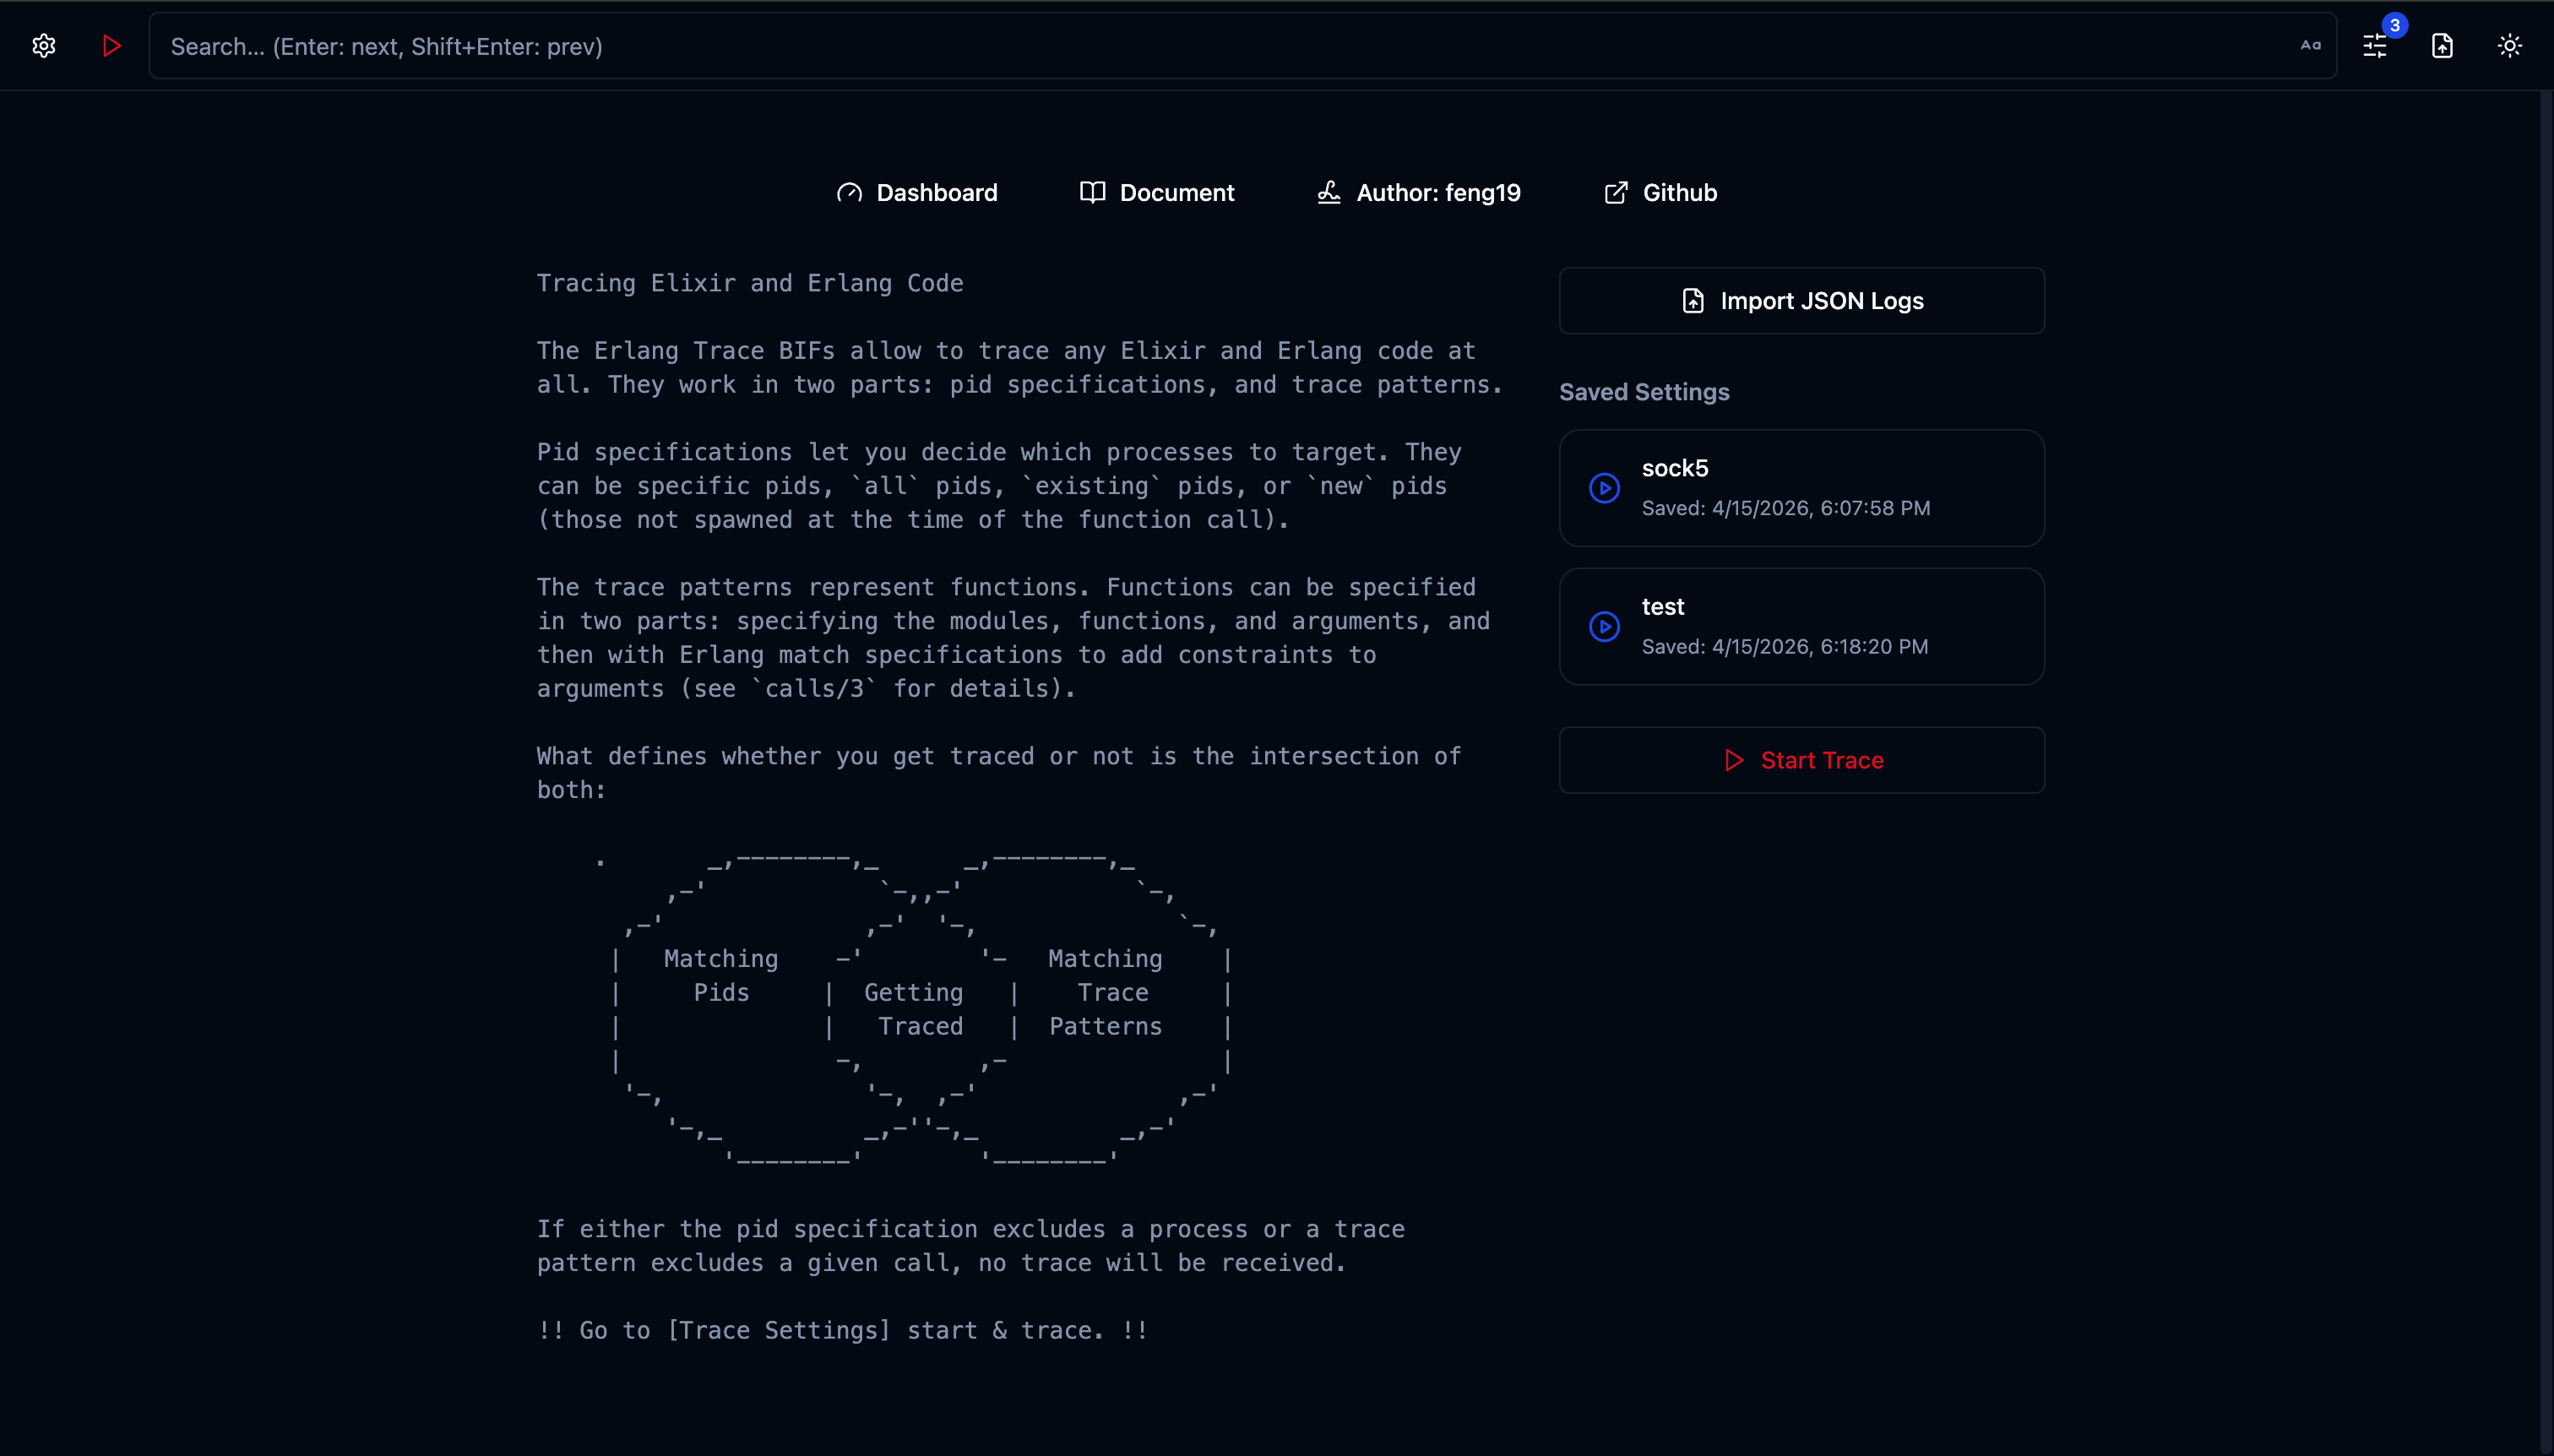This screenshot has width=2554, height=1456.
Task: Open the trace filters icon with badge 3
Action: 2375,45
